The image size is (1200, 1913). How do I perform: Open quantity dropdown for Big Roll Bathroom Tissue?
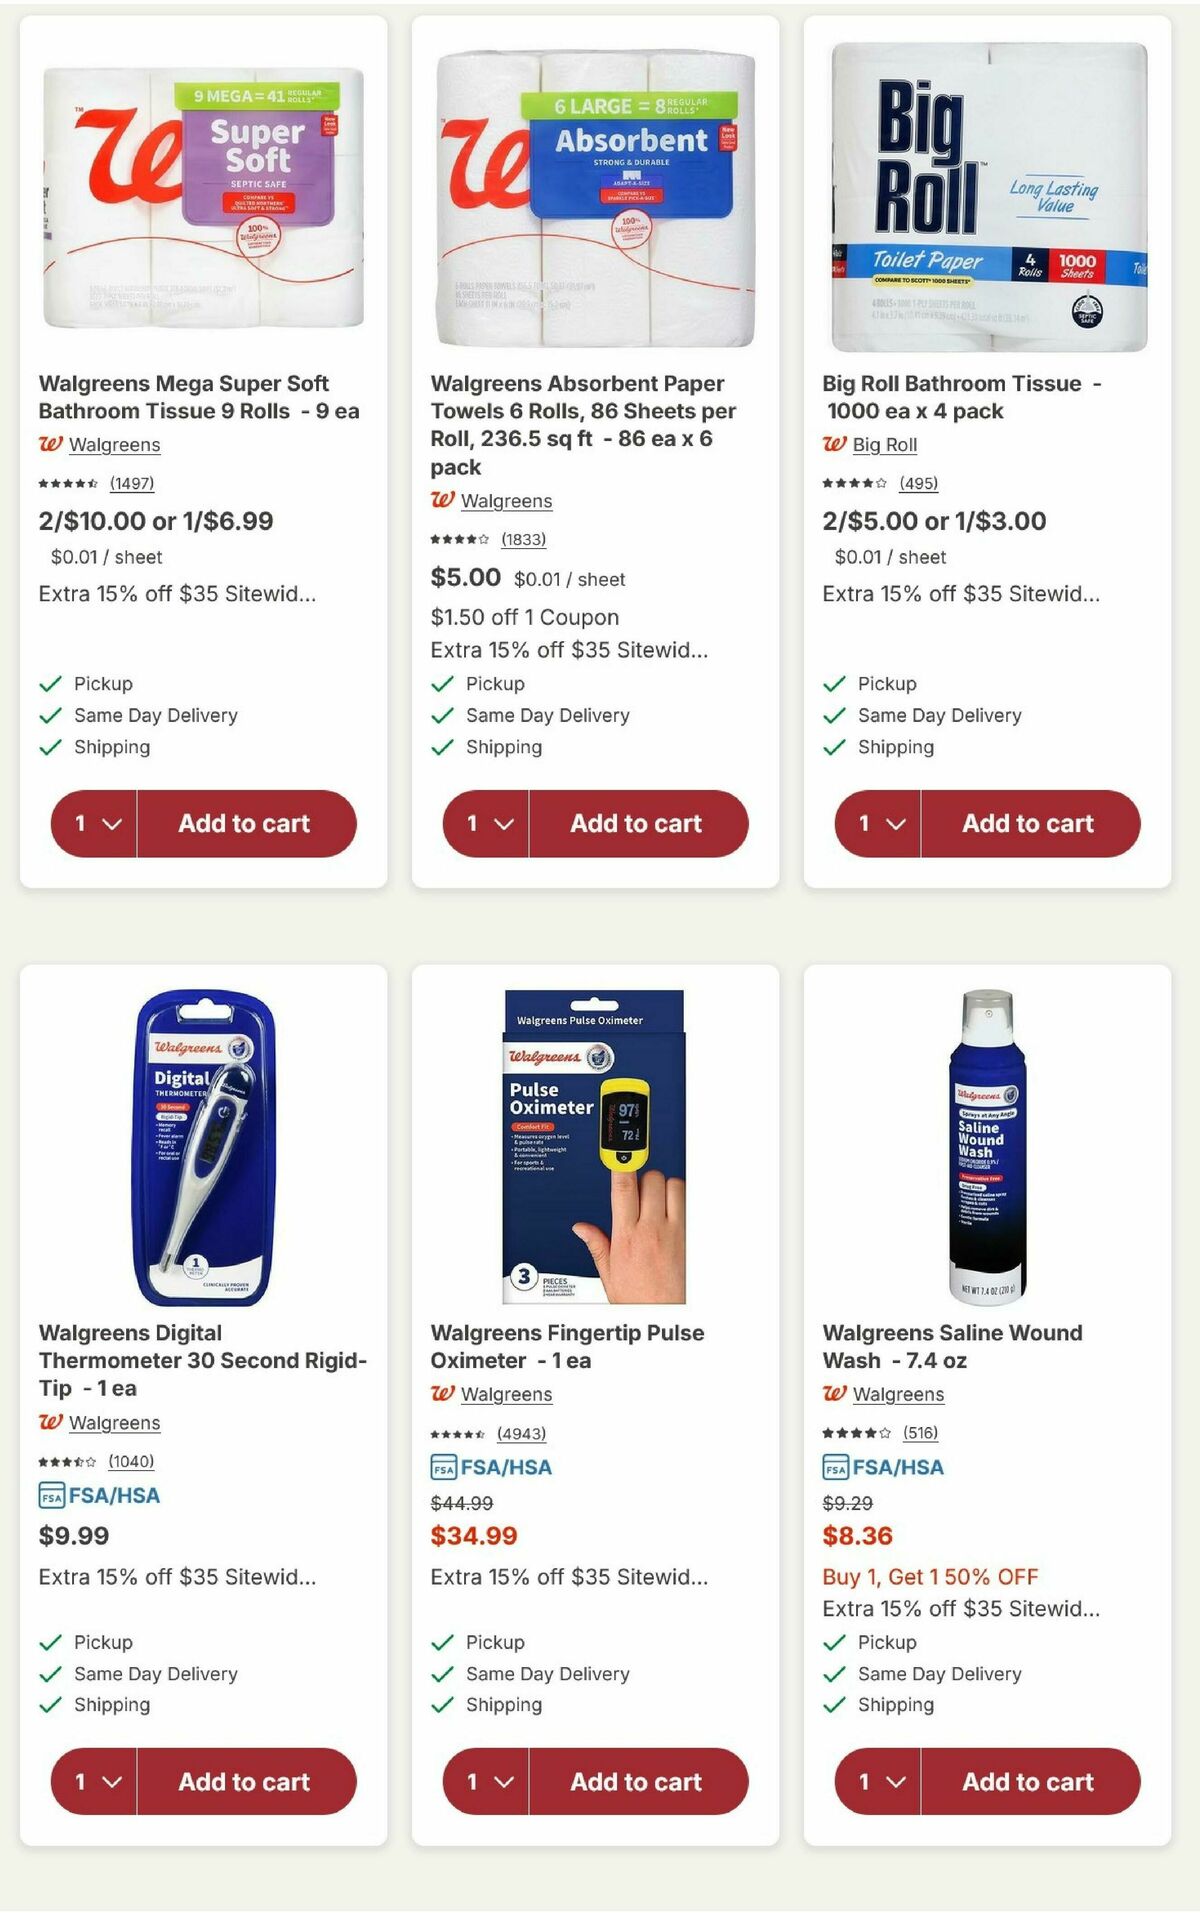[880, 823]
